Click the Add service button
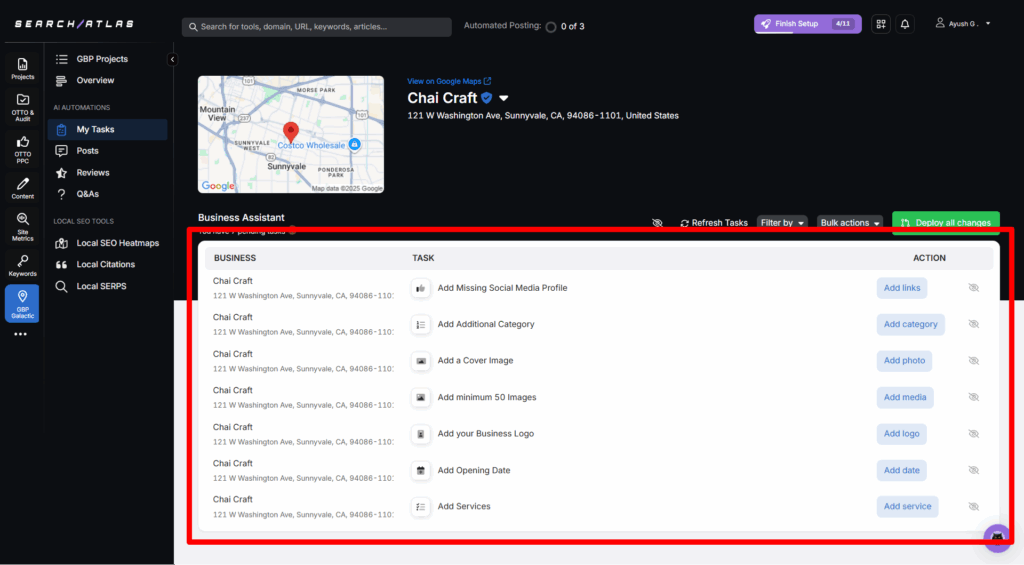This screenshot has height=565, width=1024. click(908, 507)
